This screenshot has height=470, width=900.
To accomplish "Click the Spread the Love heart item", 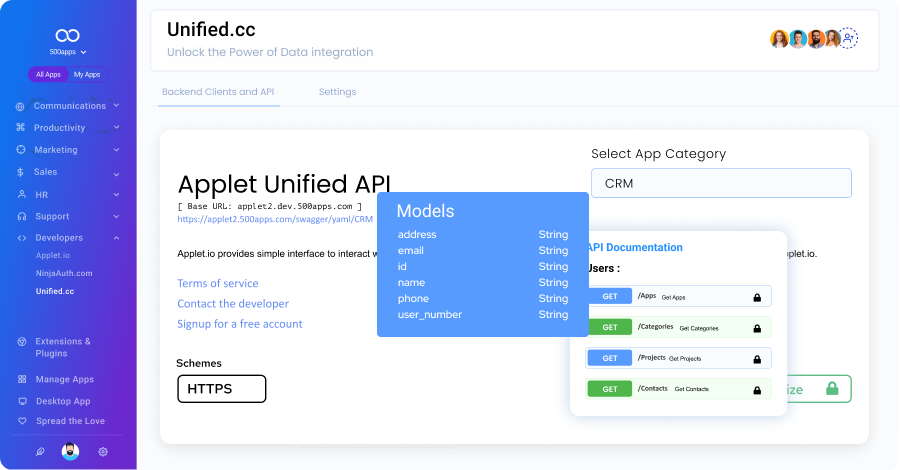I will click(70, 421).
